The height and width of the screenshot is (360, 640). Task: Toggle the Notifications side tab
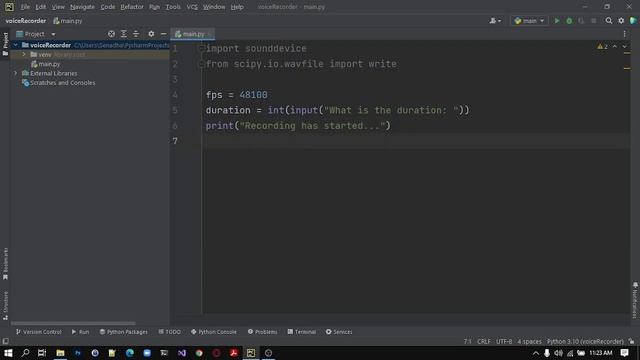[x=635, y=300]
